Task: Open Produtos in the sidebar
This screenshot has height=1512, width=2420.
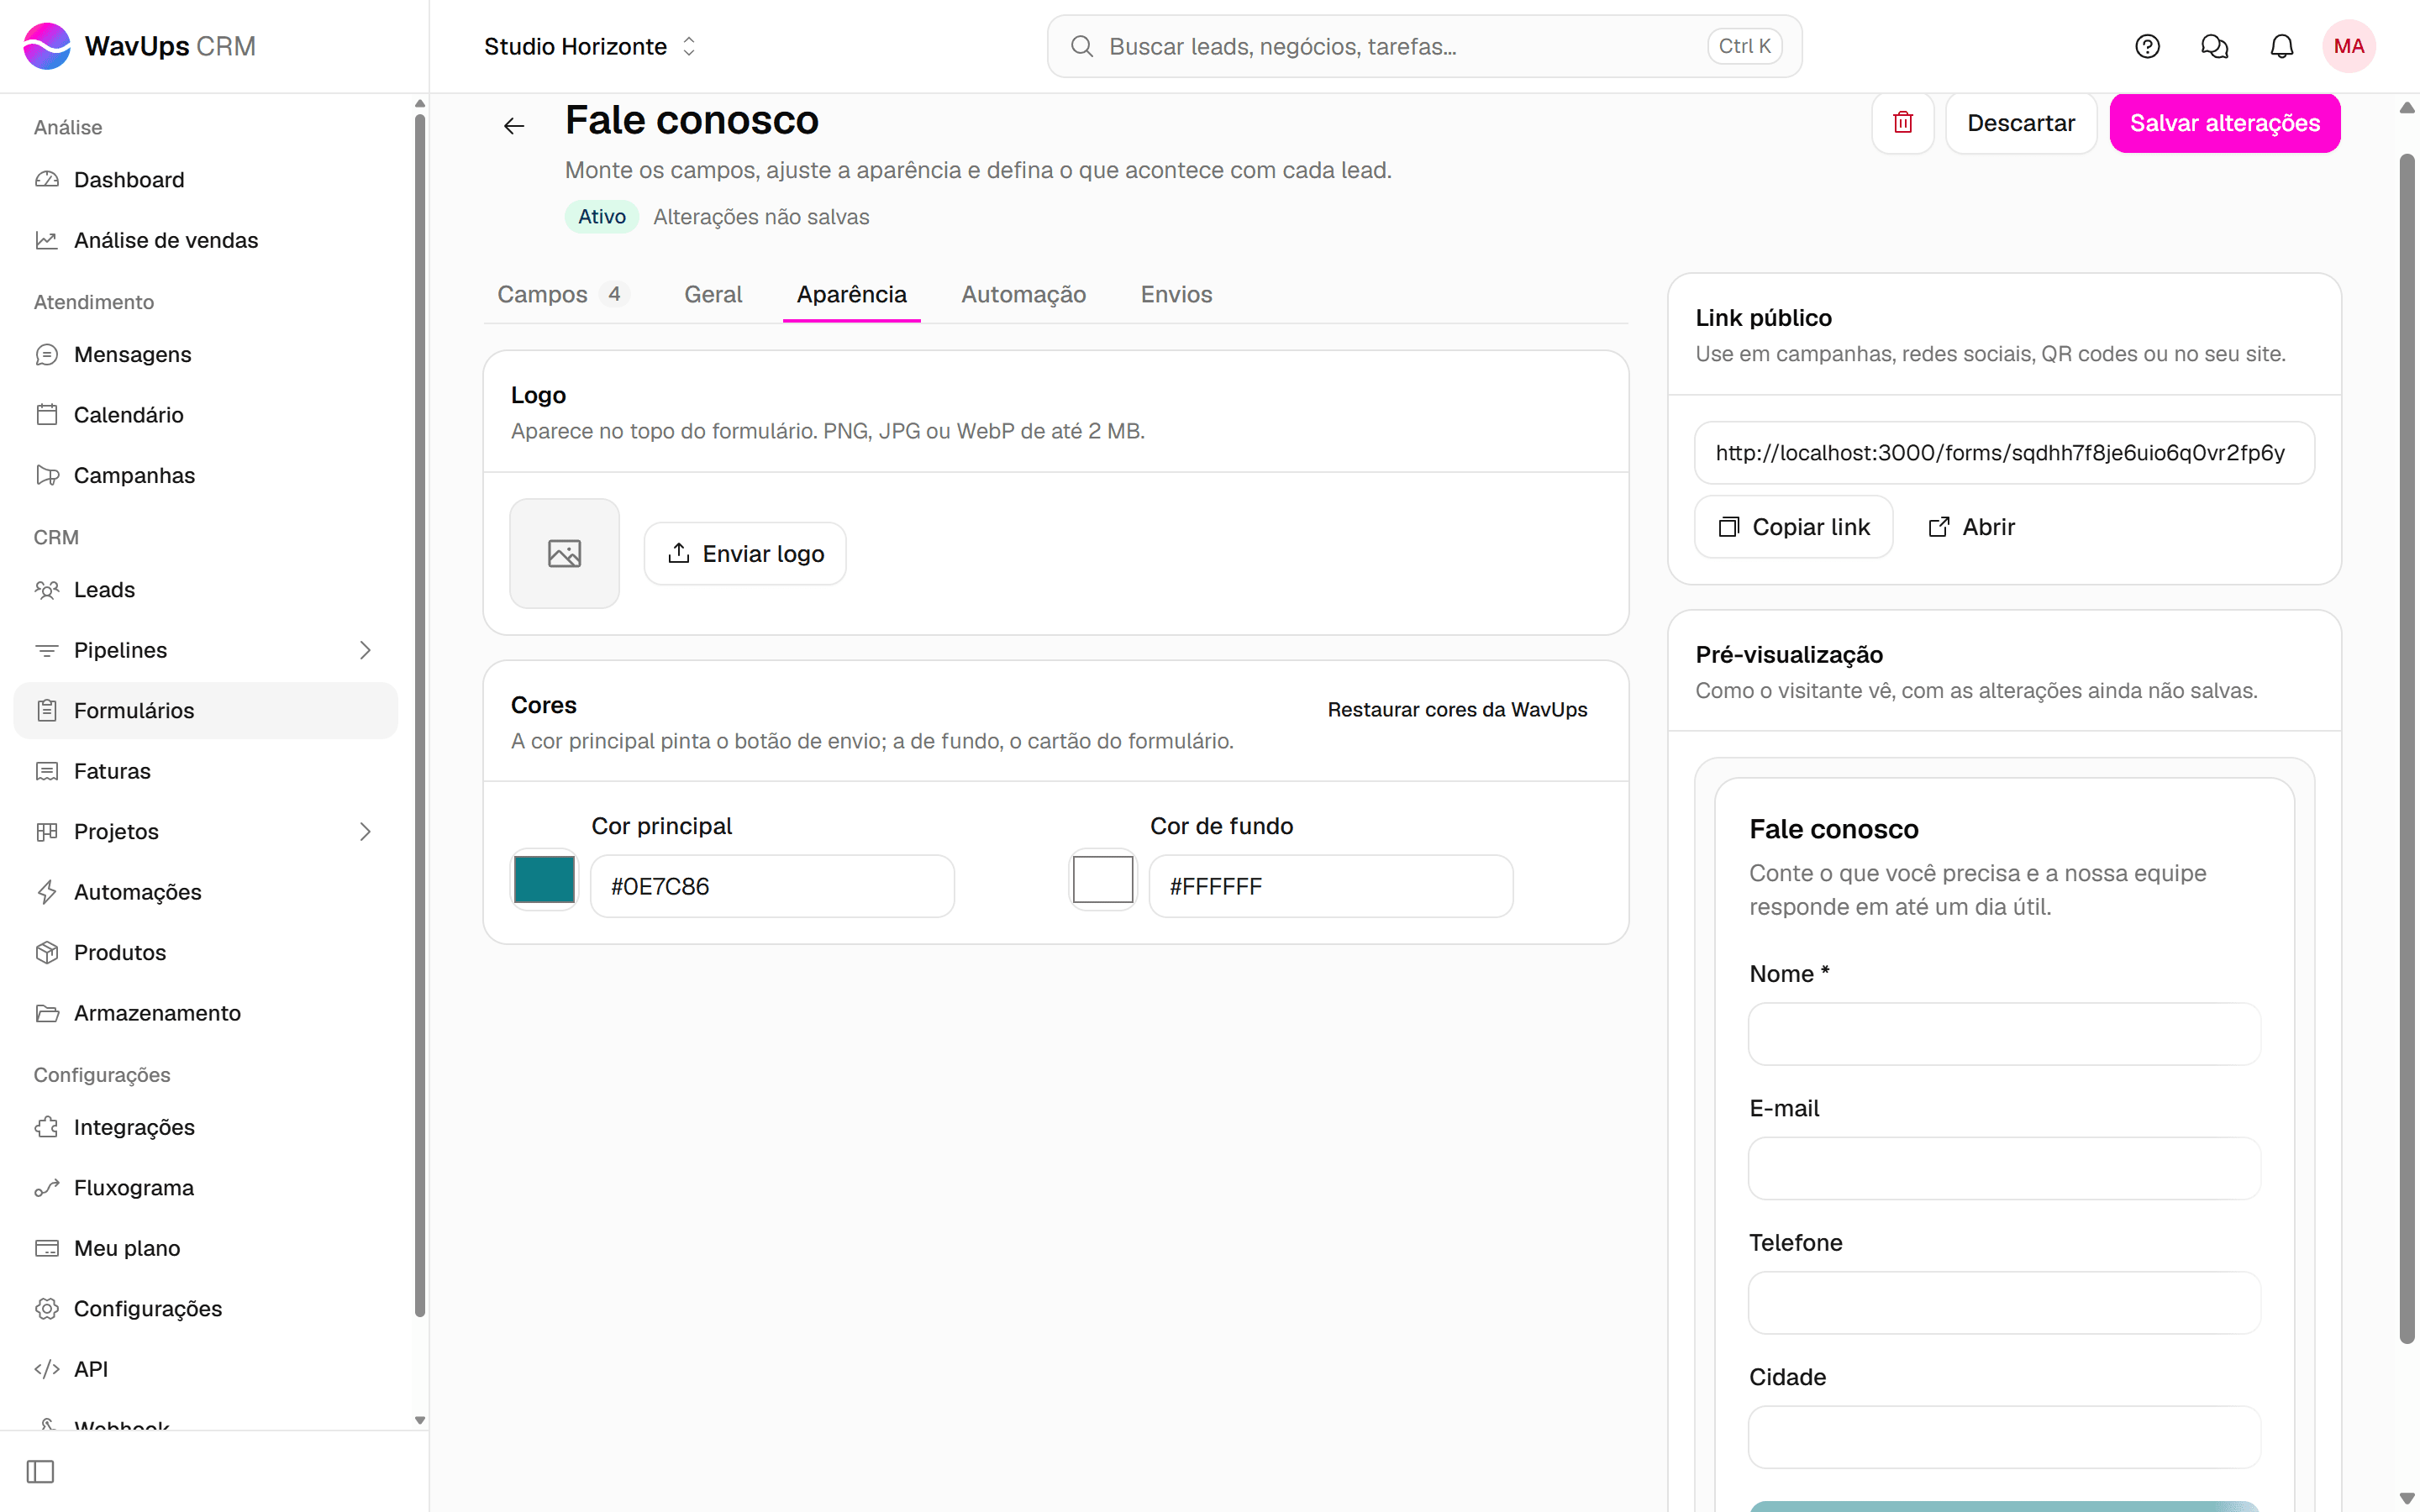Action: pos(206,952)
